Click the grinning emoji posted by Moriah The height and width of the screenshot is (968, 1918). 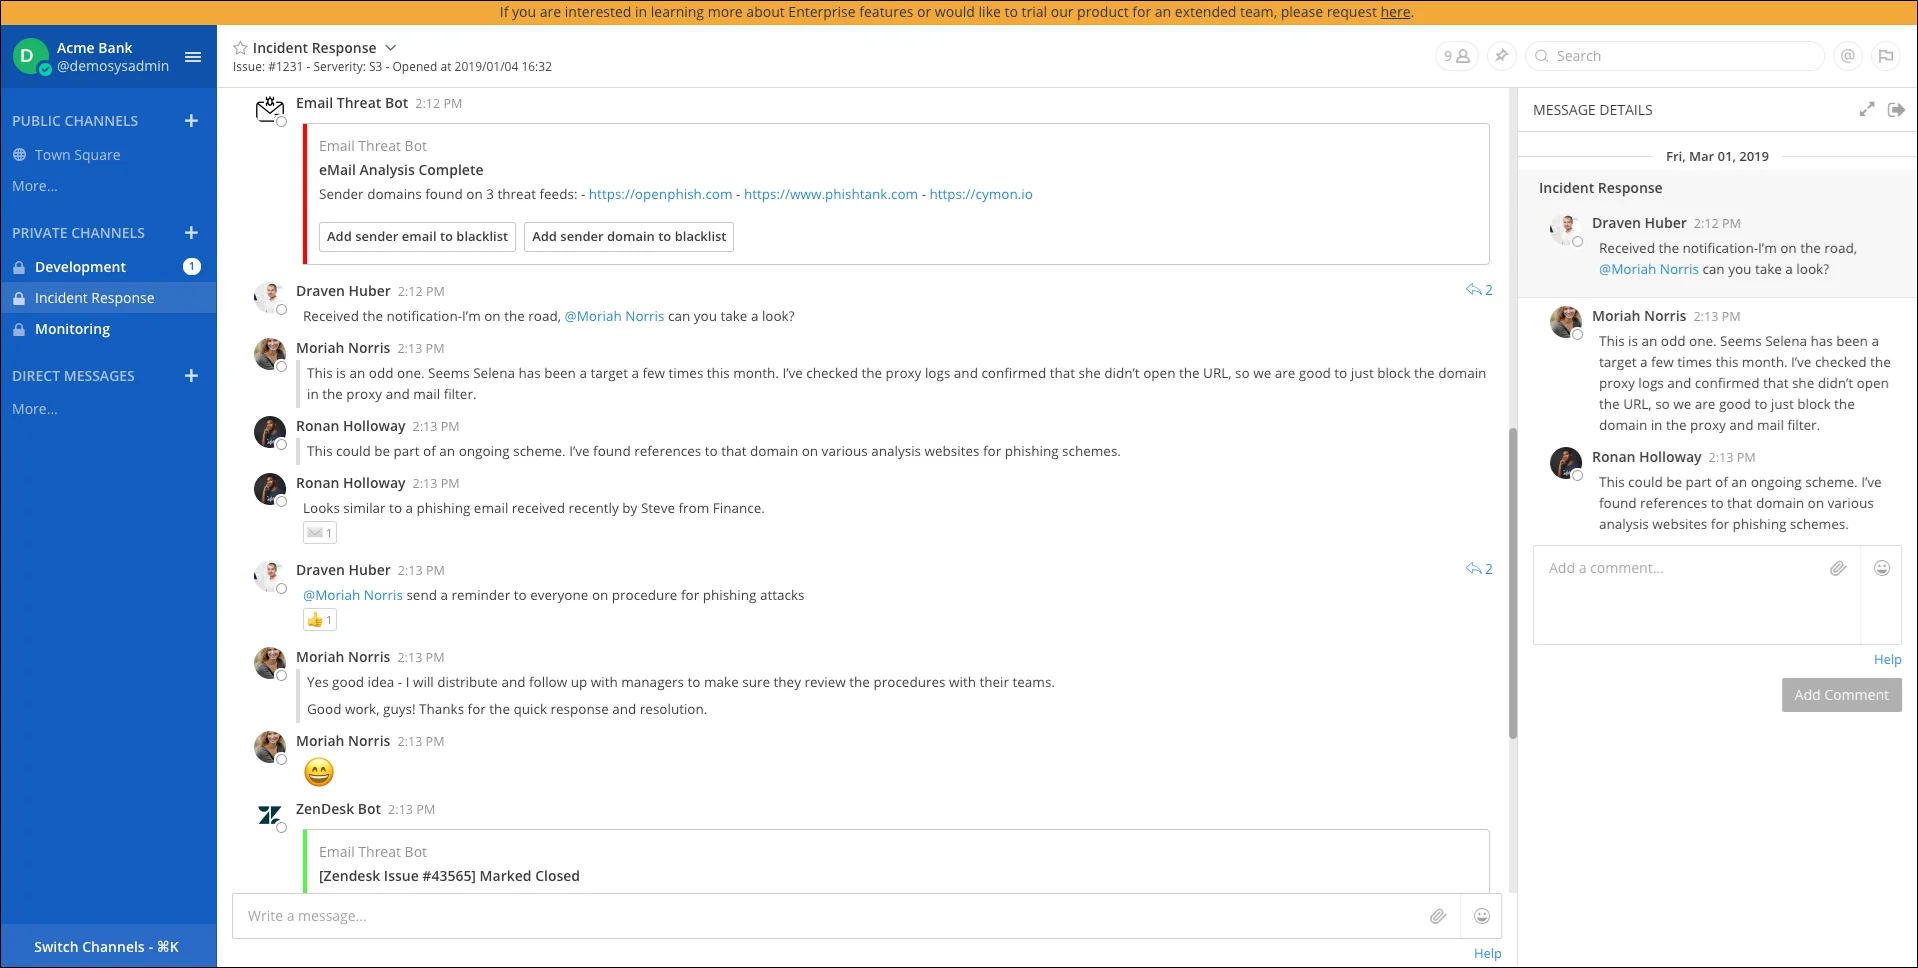pos(319,772)
